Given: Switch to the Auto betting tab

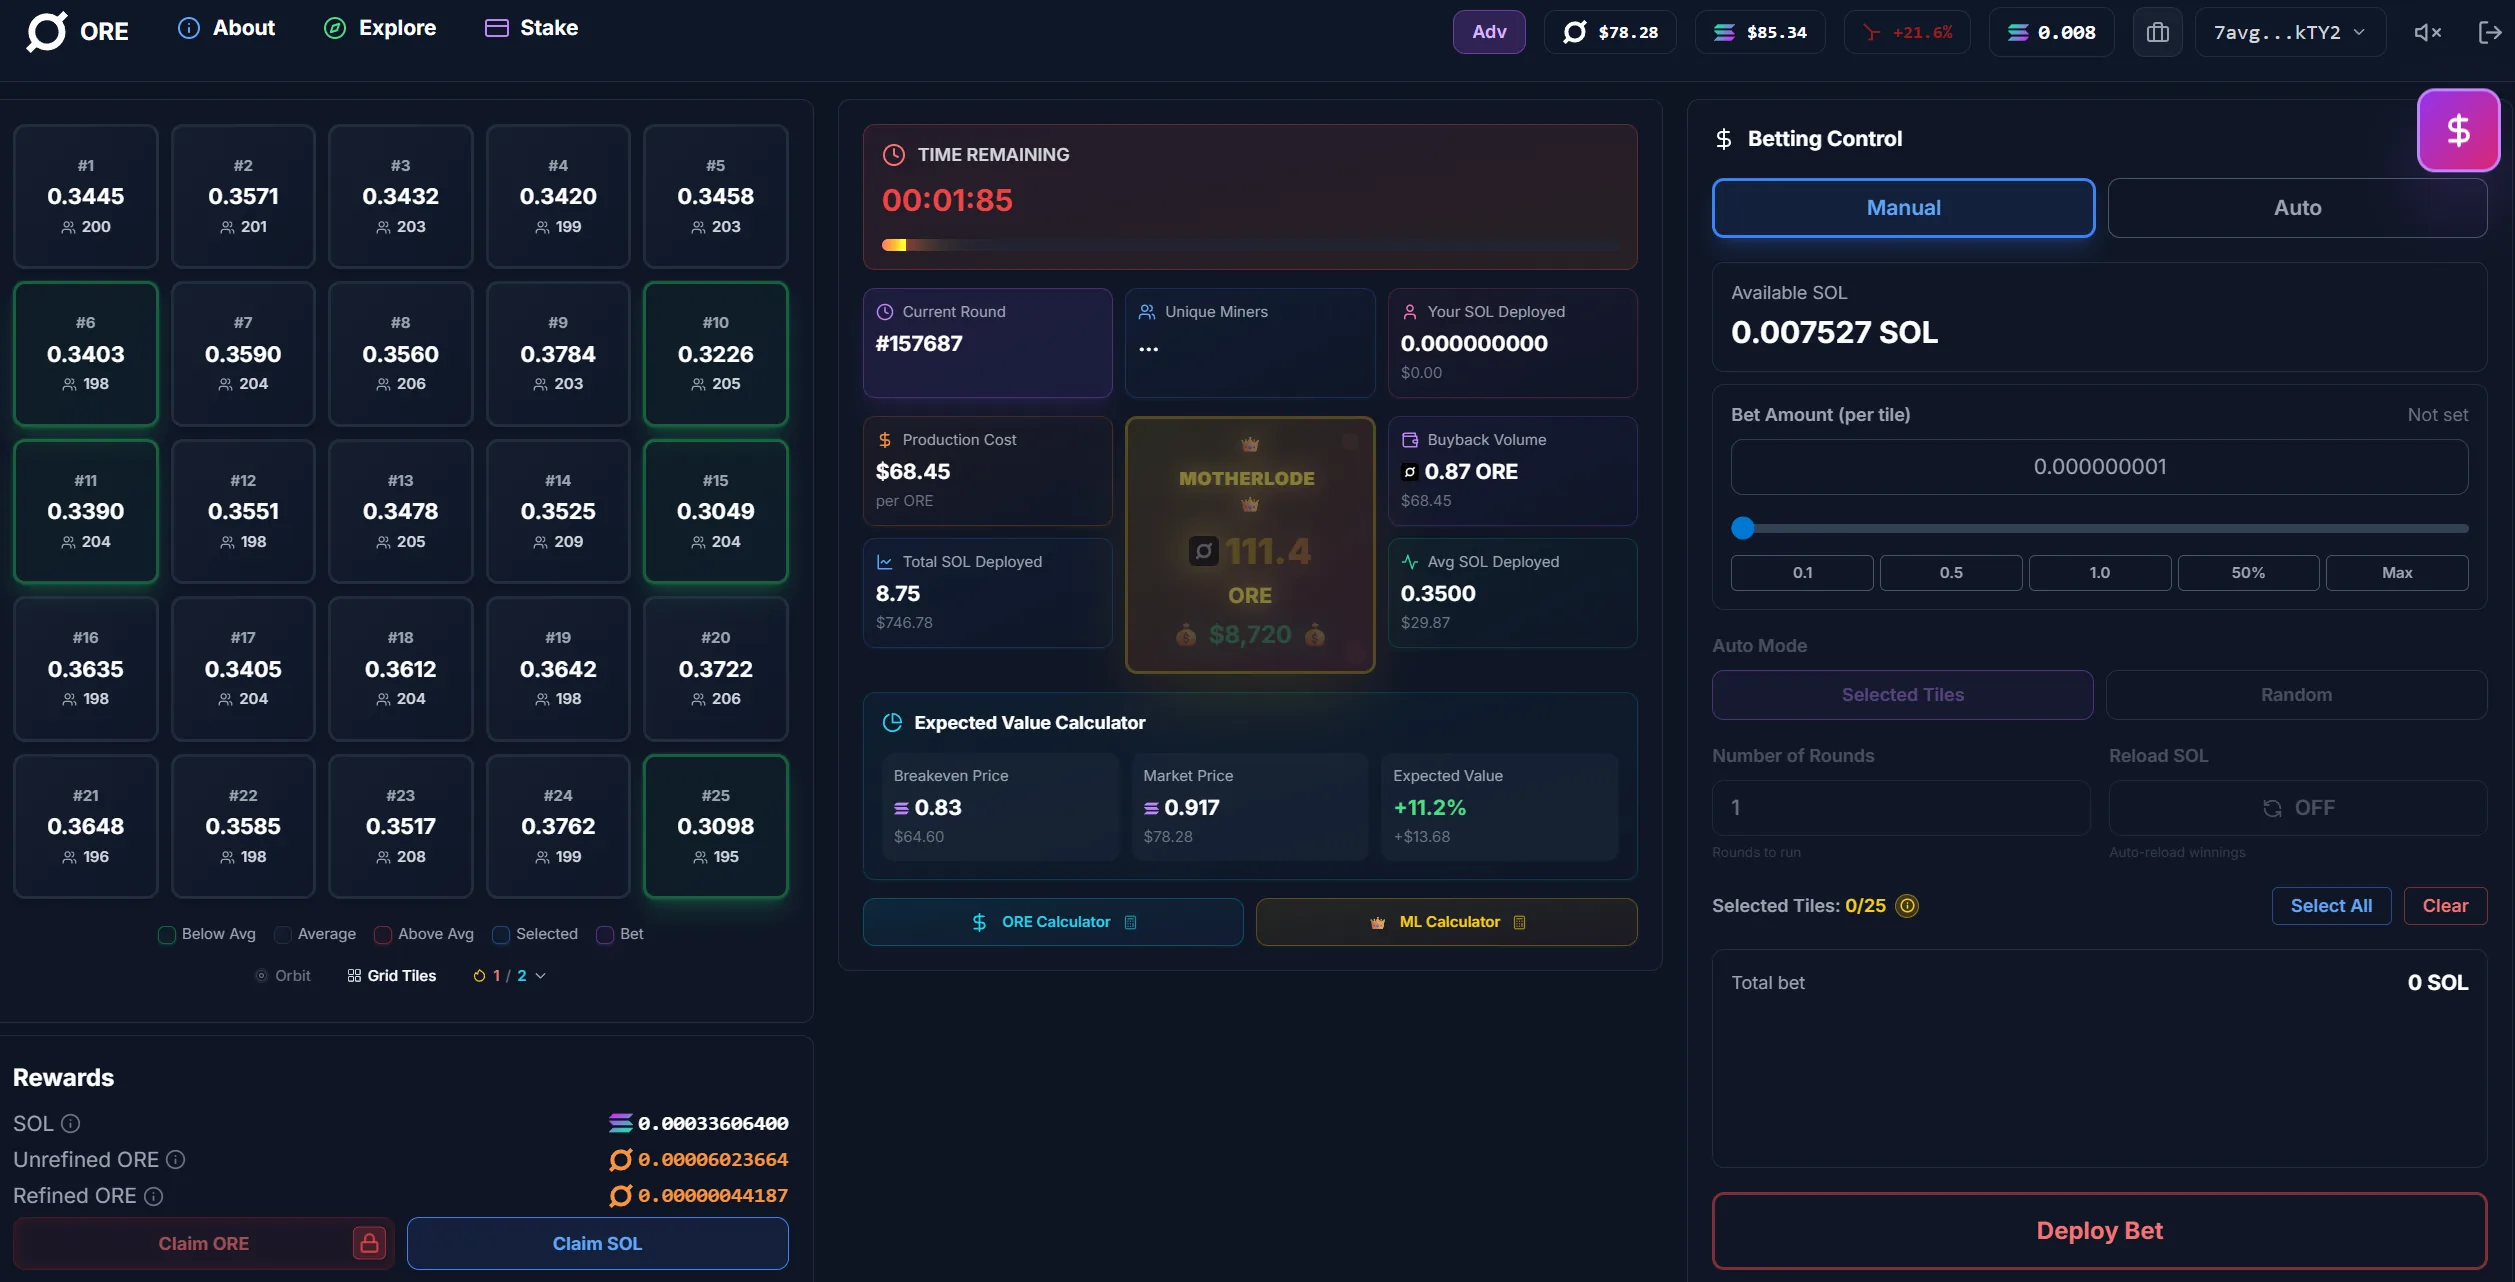Looking at the screenshot, I should click(2296, 207).
